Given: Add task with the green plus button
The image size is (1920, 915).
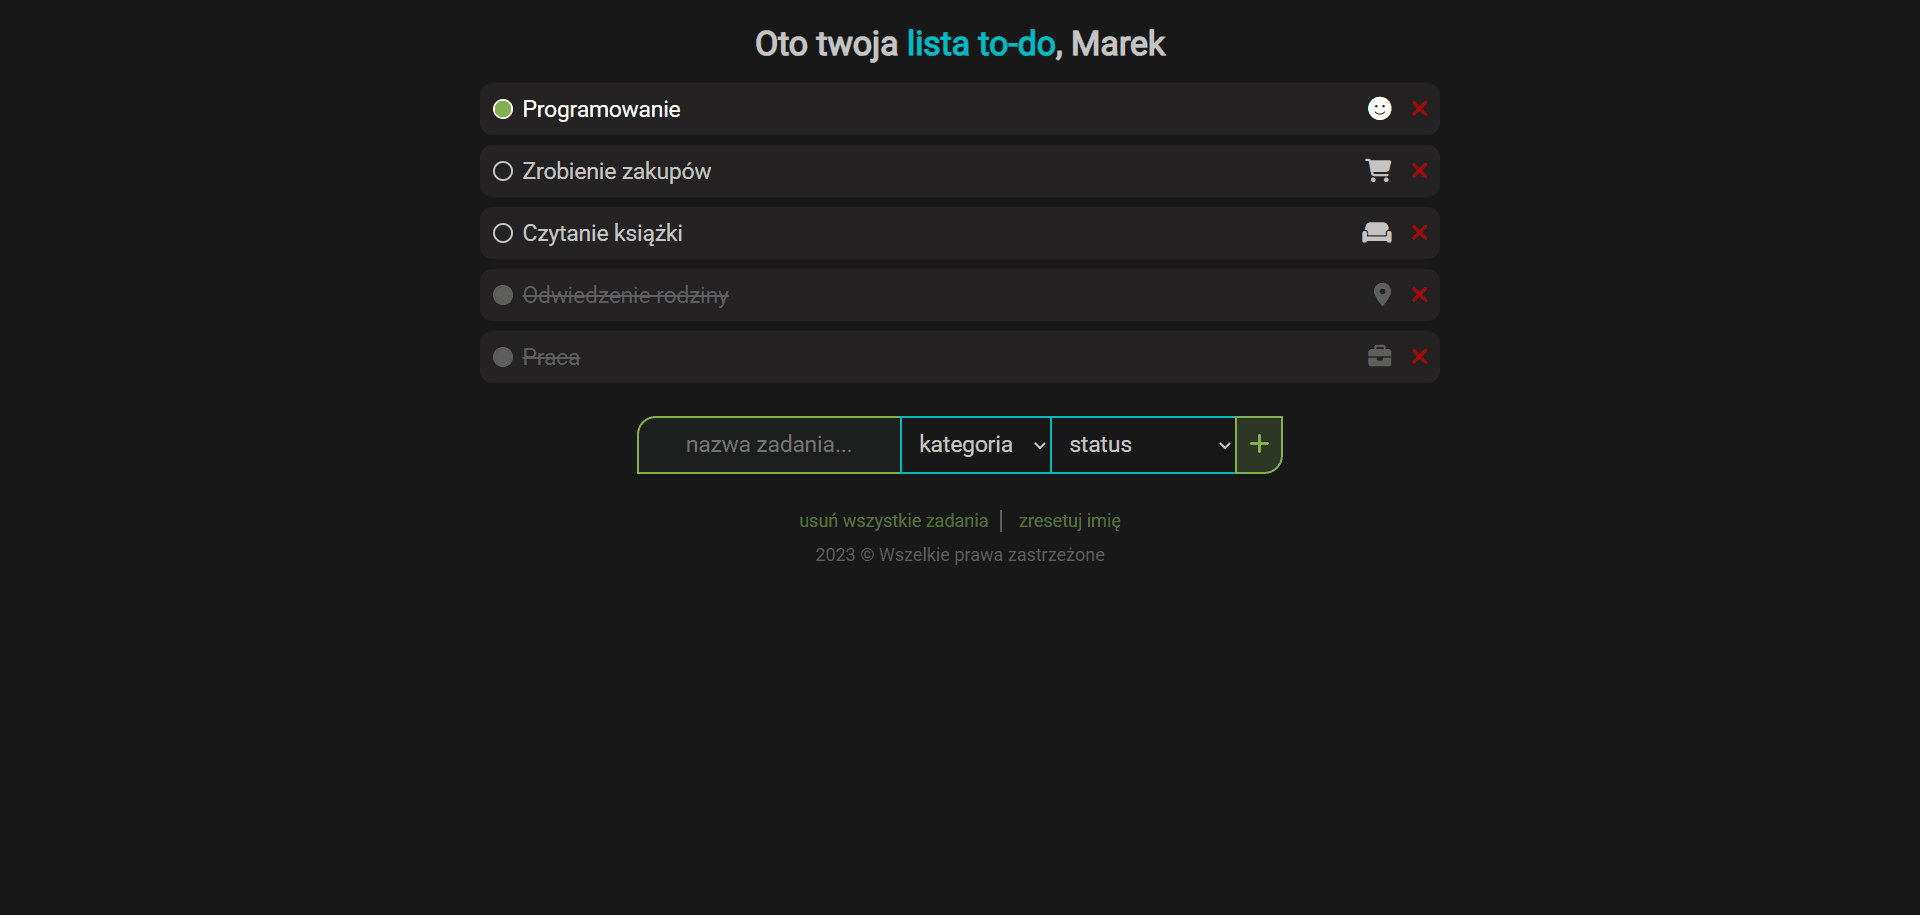Looking at the screenshot, I should point(1259,445).
